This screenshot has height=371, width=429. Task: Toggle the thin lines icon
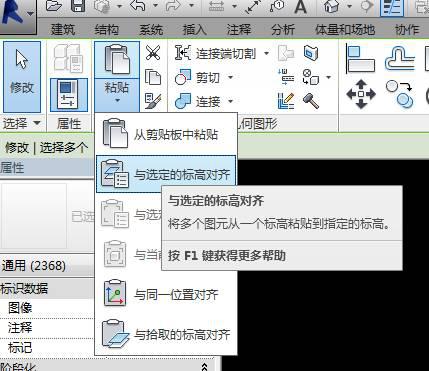(392, 7)
